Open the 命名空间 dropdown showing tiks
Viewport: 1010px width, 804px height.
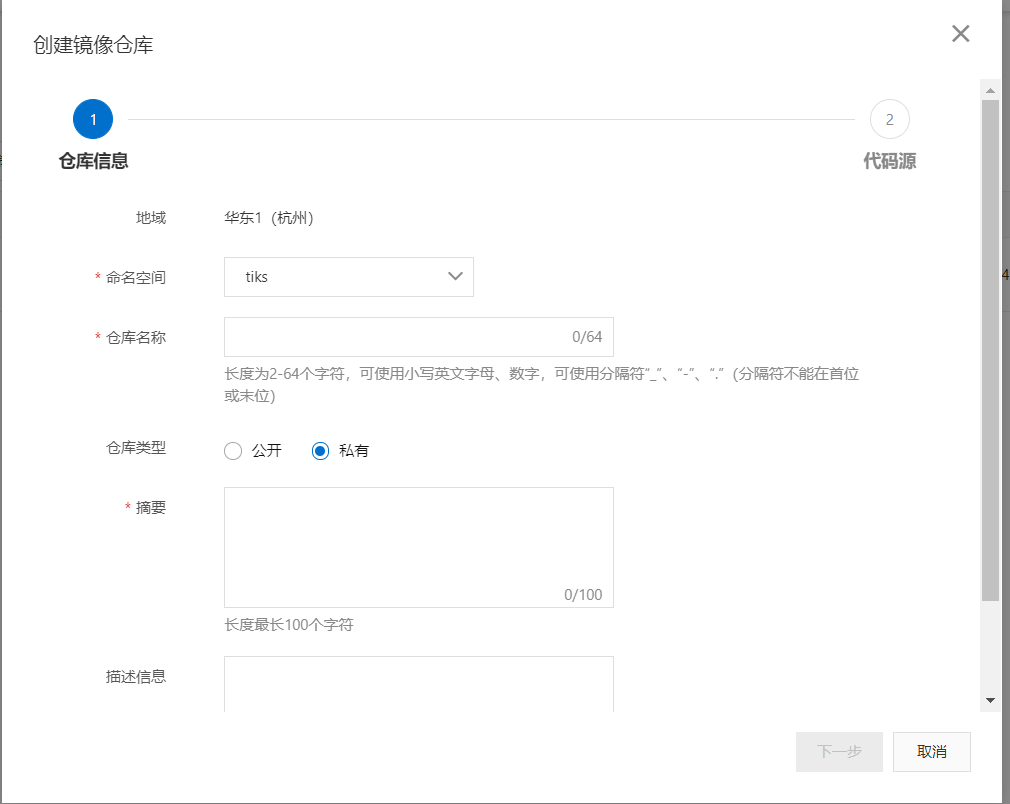tap(348, 277)
